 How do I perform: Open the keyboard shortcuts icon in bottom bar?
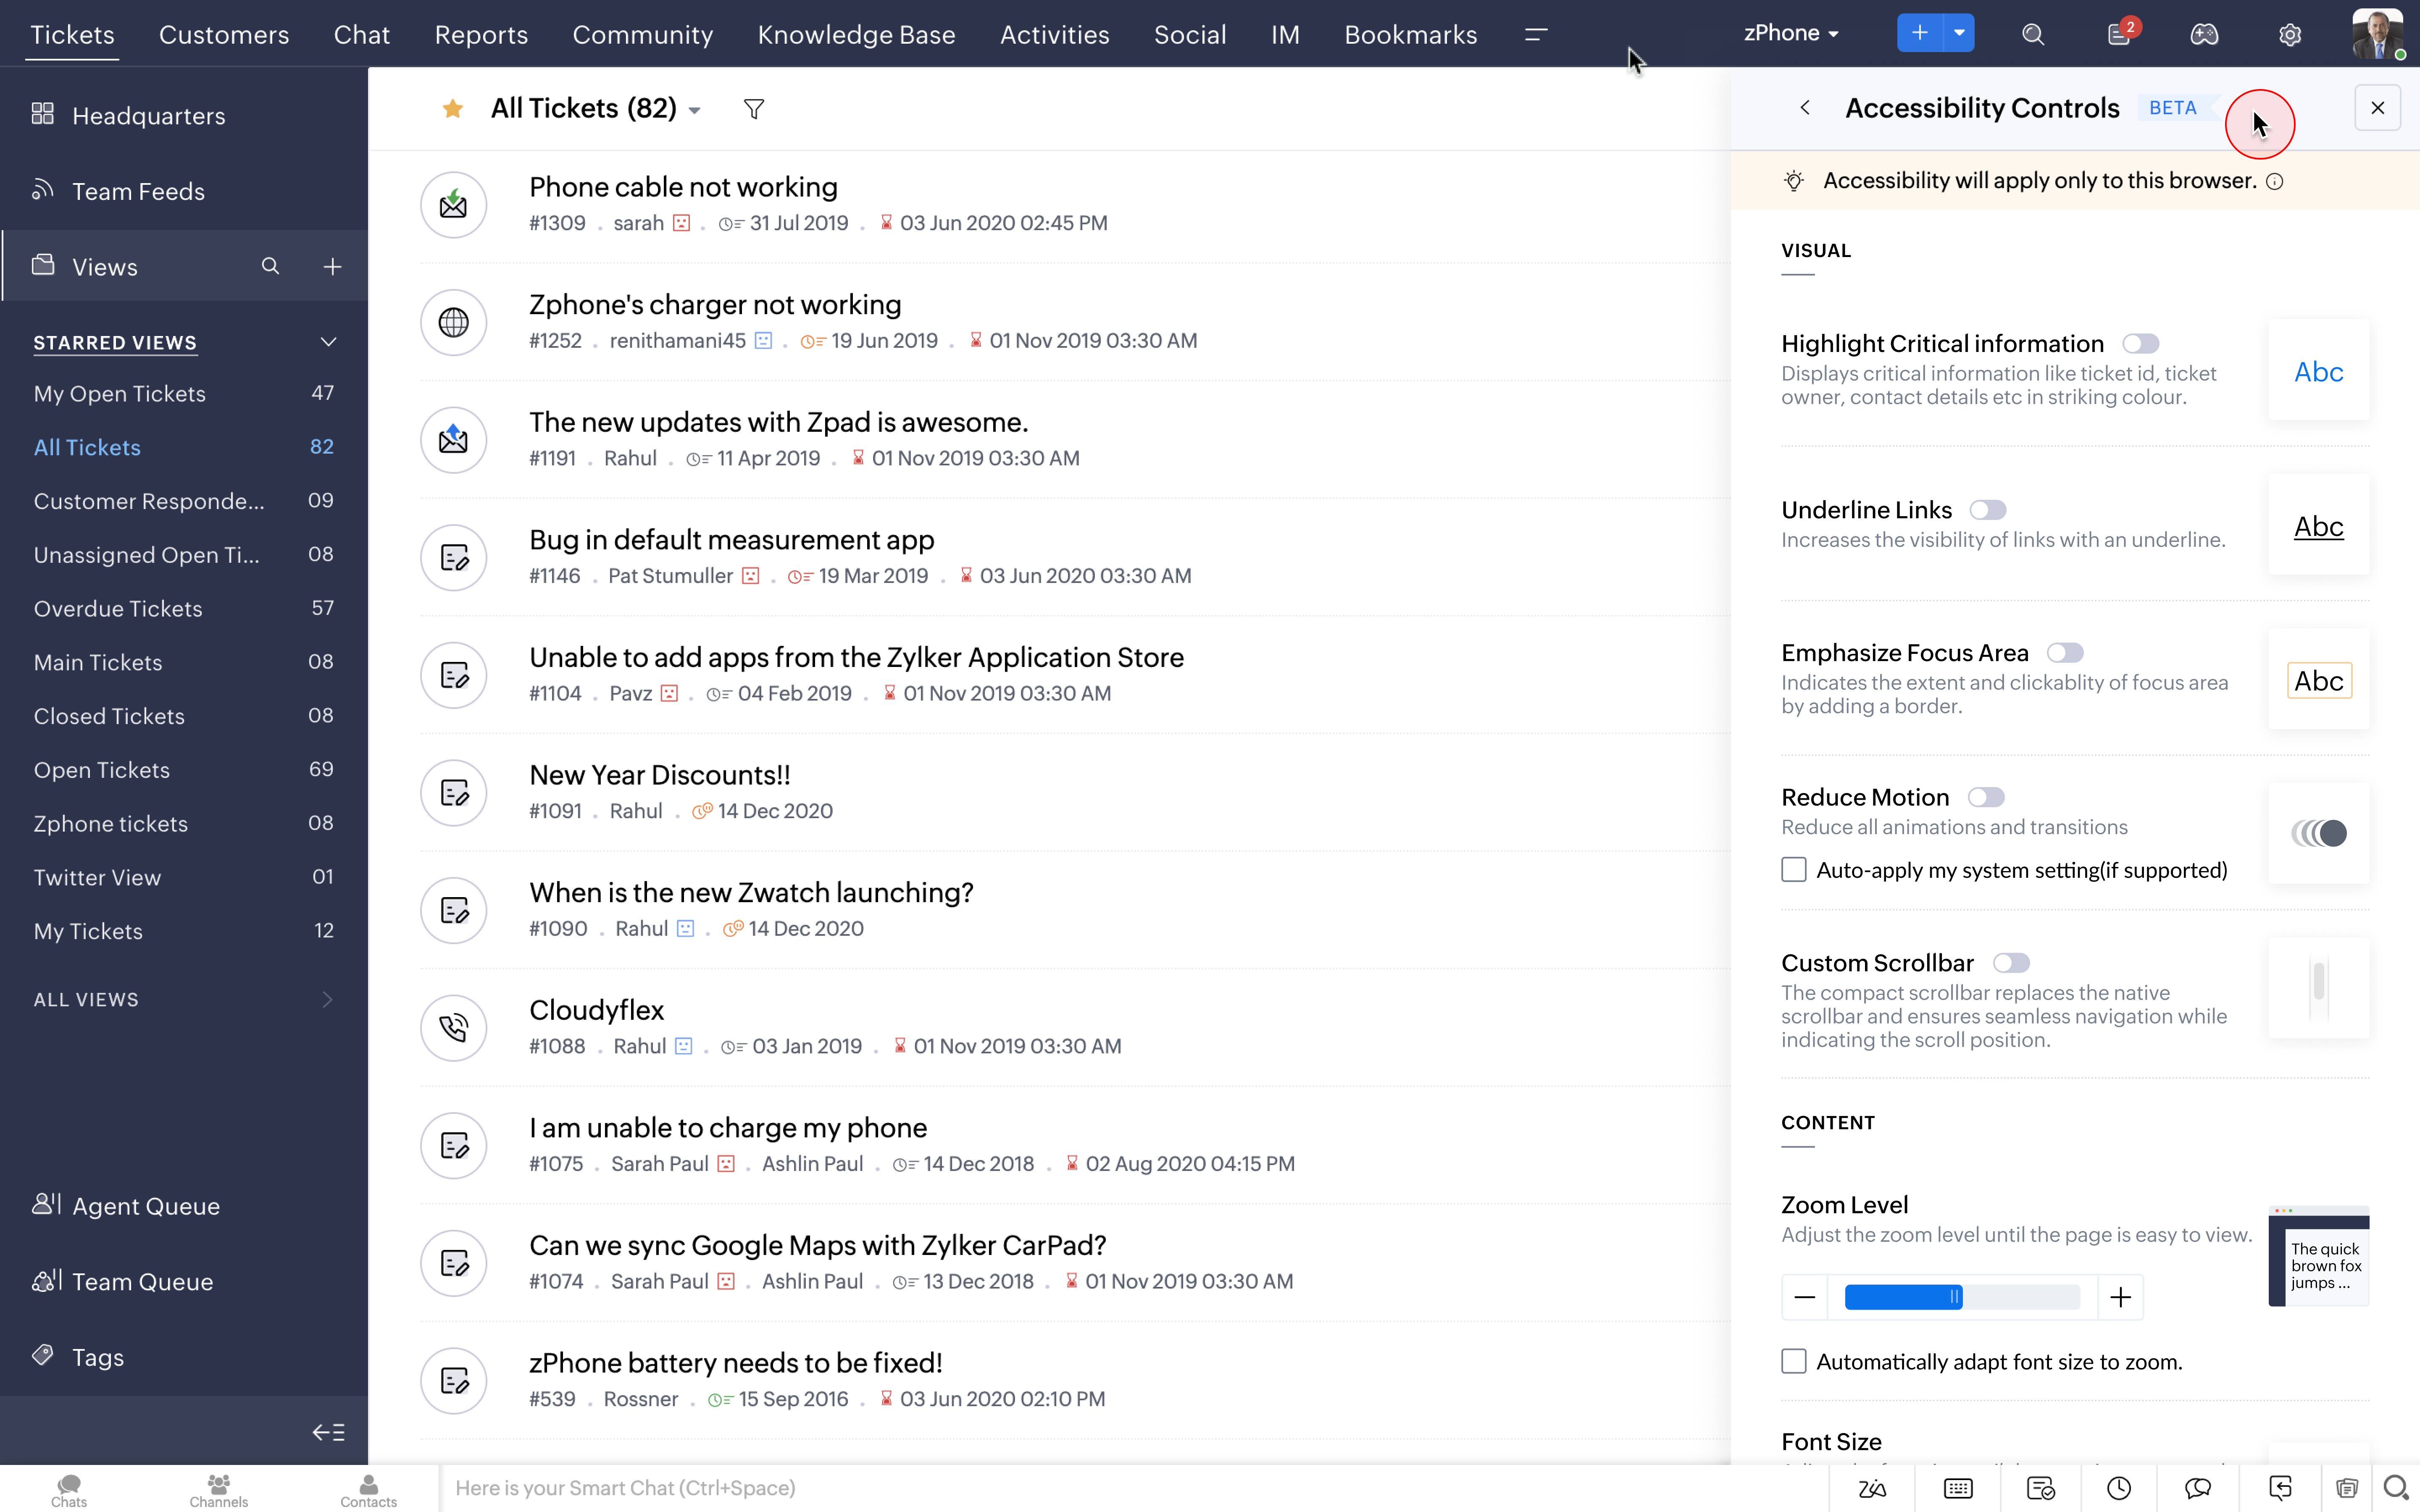(1957, 1488)
